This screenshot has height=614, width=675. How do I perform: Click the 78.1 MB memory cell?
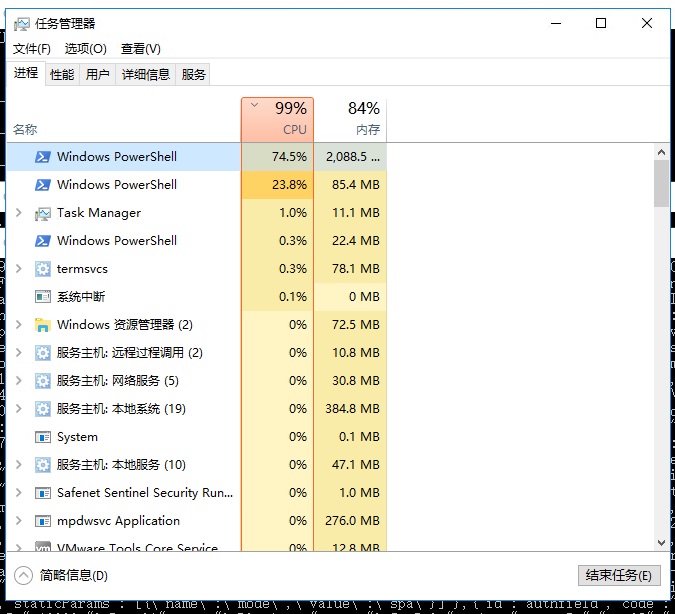tap(350, 269)
